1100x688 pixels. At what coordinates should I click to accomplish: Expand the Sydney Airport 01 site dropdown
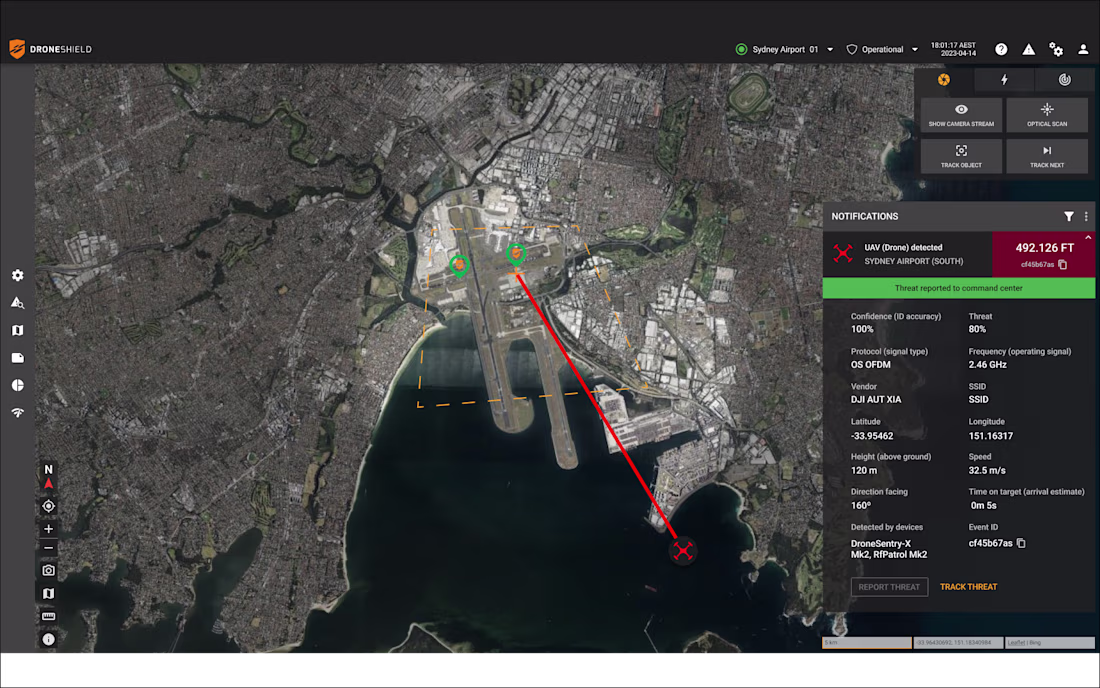tap(830, 50)
